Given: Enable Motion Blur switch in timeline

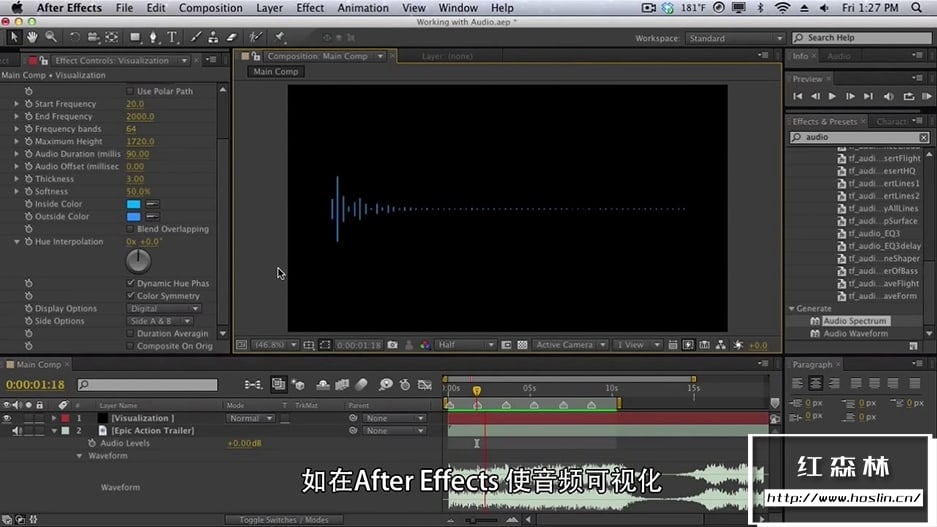Looking at the screenshot, I should tap(362, 385).
